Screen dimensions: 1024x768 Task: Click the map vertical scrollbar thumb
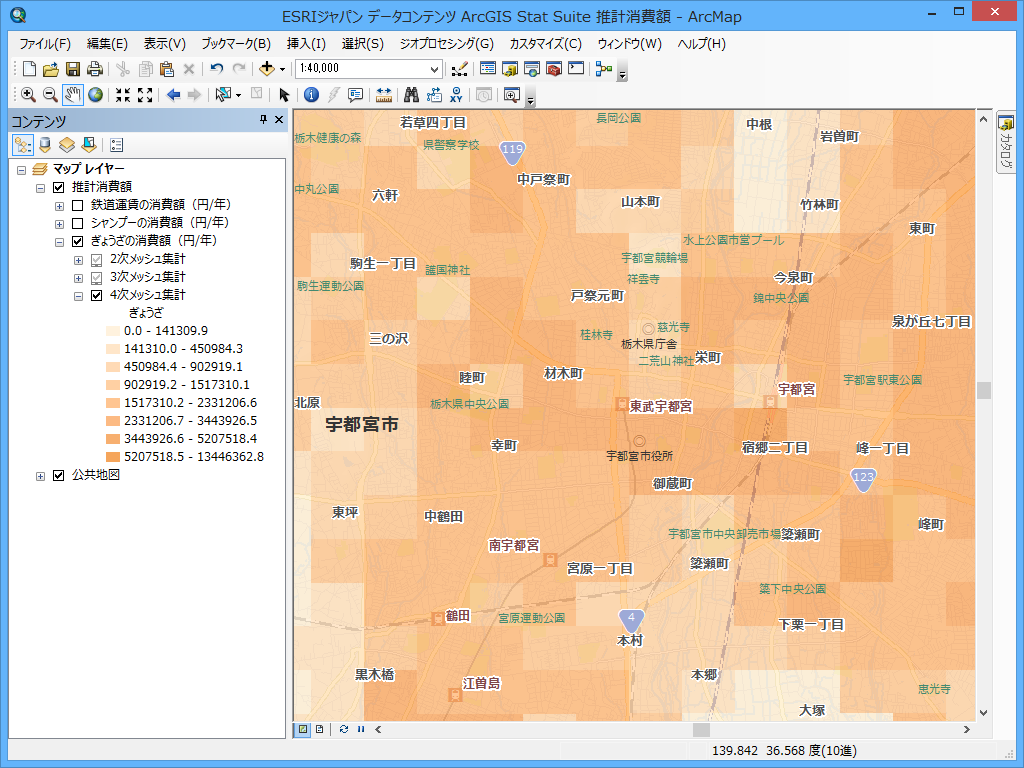[984, 391]
